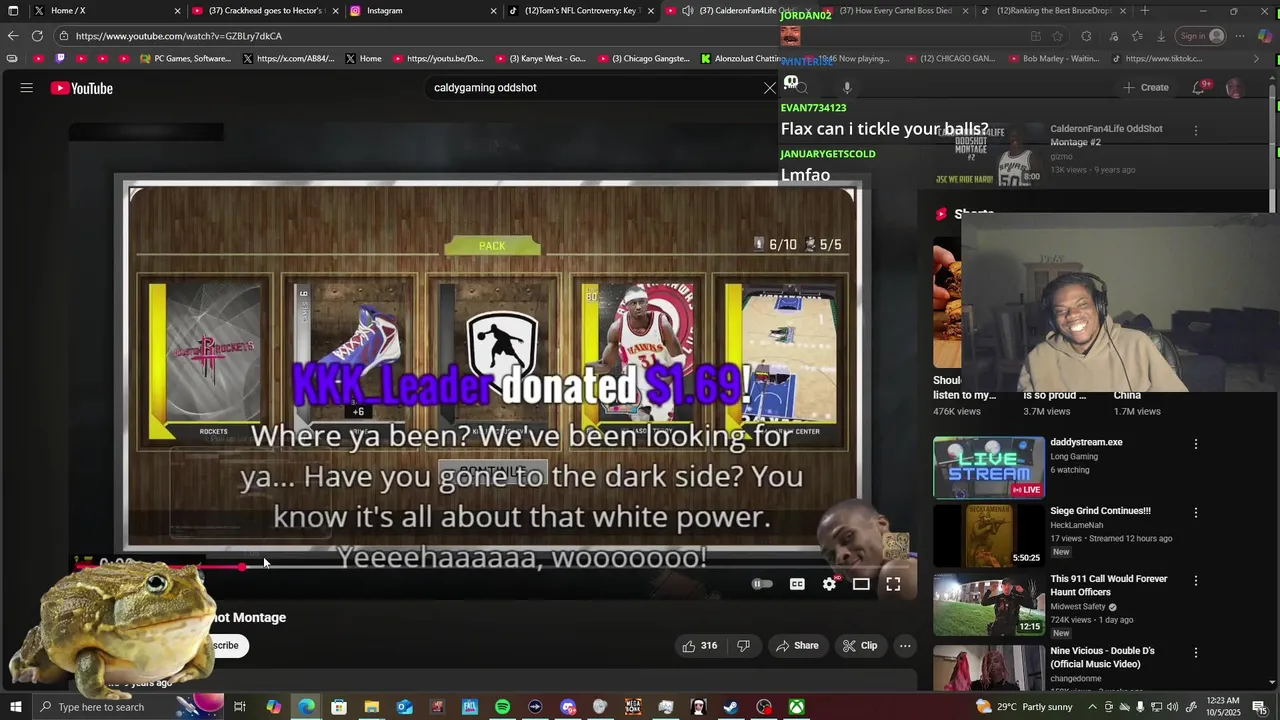This screenshot has height=720, width=1280.
Task: Open the weather widget showing 29°C
Action: pos(1024,707)
